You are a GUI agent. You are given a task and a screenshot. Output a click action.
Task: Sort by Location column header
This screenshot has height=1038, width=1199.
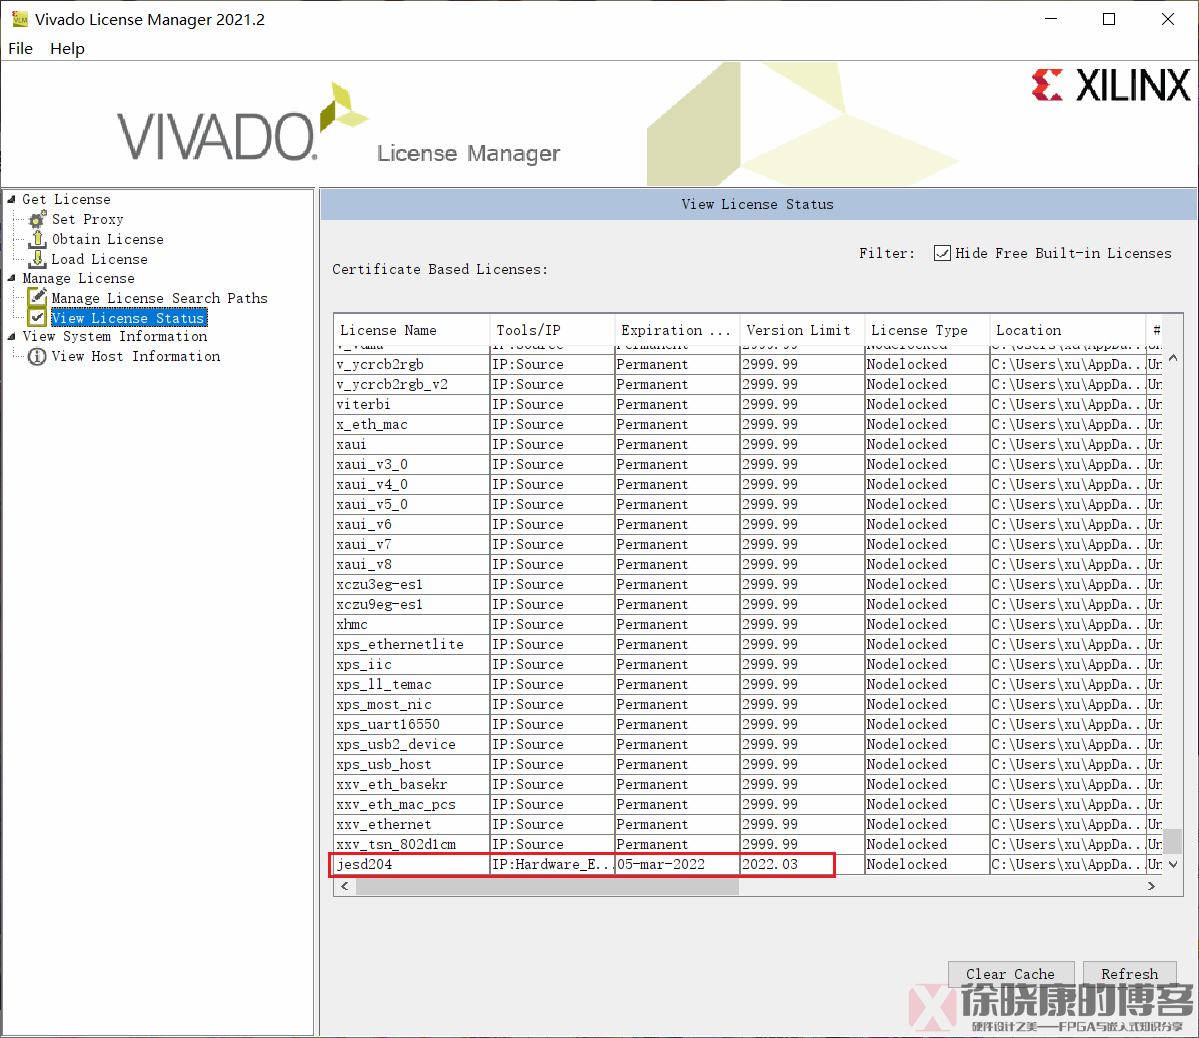(x=1067, y=330)
